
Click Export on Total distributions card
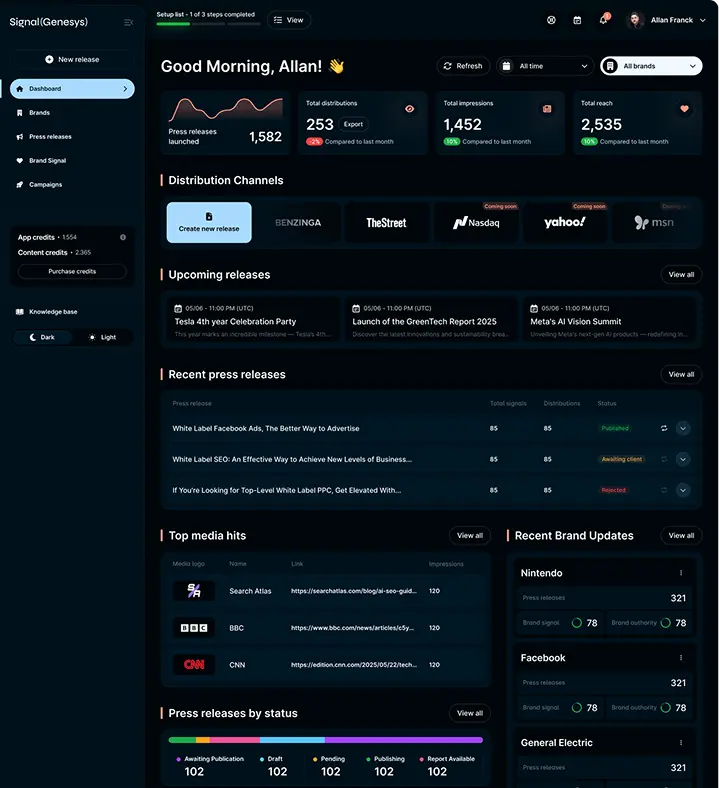point(353,124)
